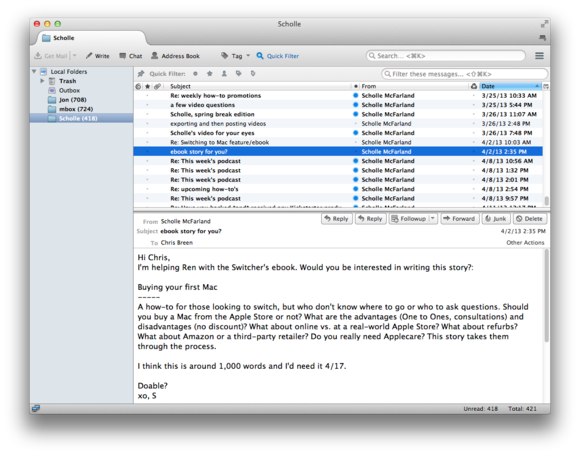
Task: Click the Followup button
Action: [409, 219]
